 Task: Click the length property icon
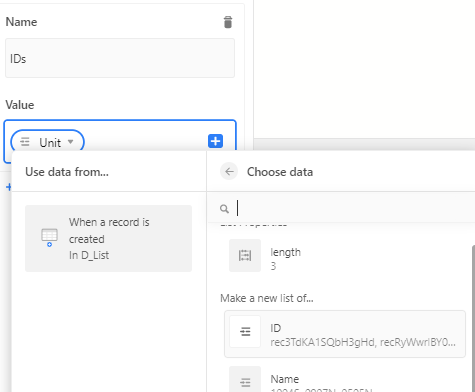pyautogui.click(x=245, y=255)
